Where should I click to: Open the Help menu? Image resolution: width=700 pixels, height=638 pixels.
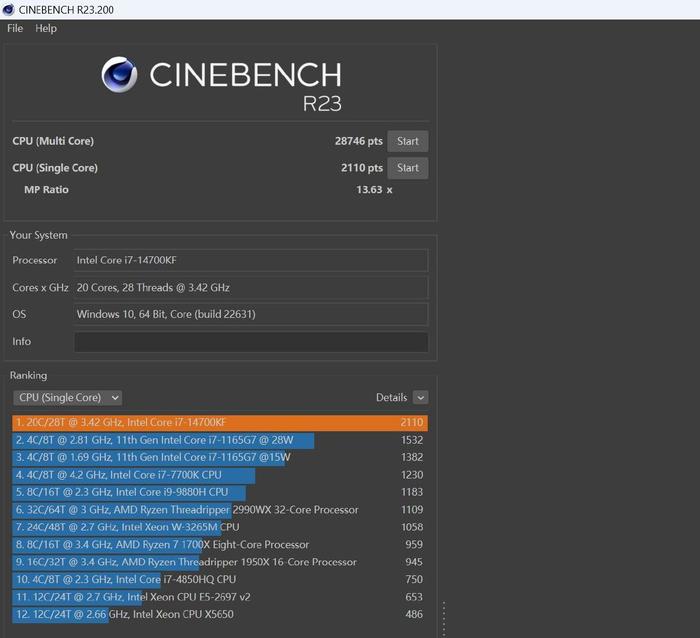pos(46,28)
